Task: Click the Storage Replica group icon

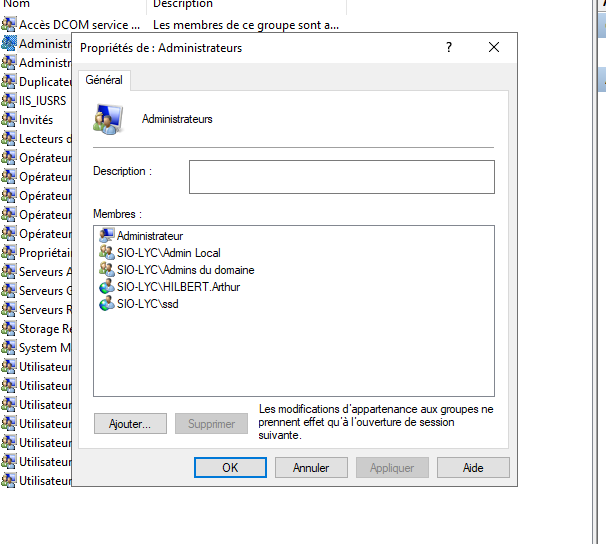Action: coord(9,328)
